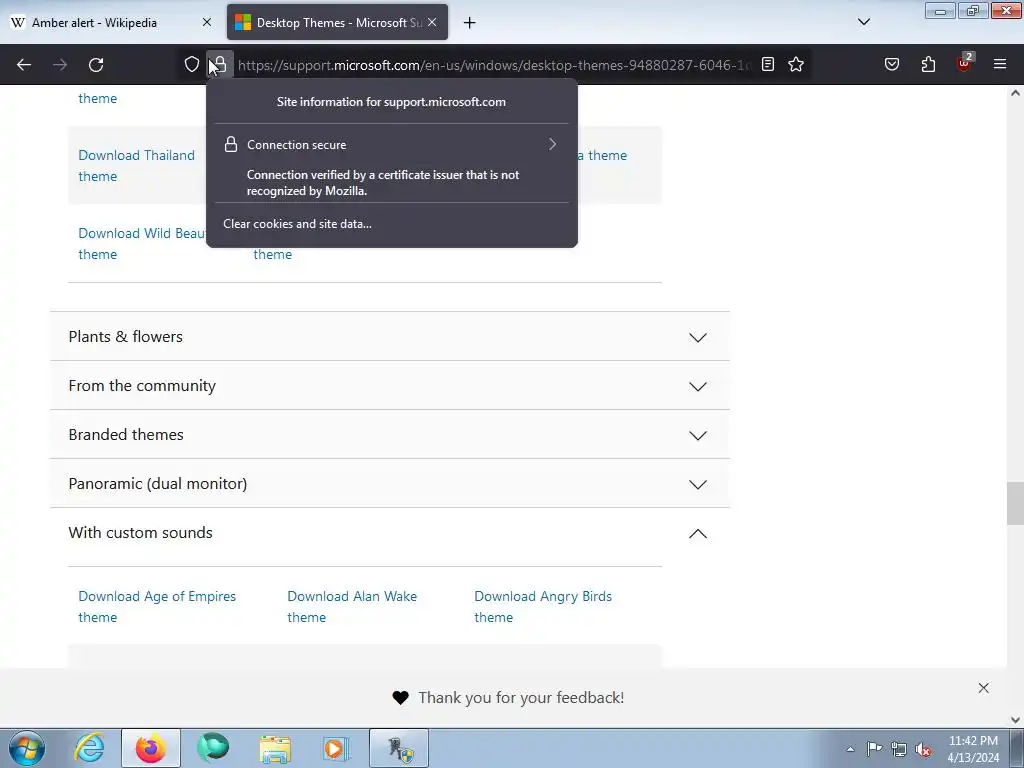
Task: Open a new tab
Action: coord(470,23)
